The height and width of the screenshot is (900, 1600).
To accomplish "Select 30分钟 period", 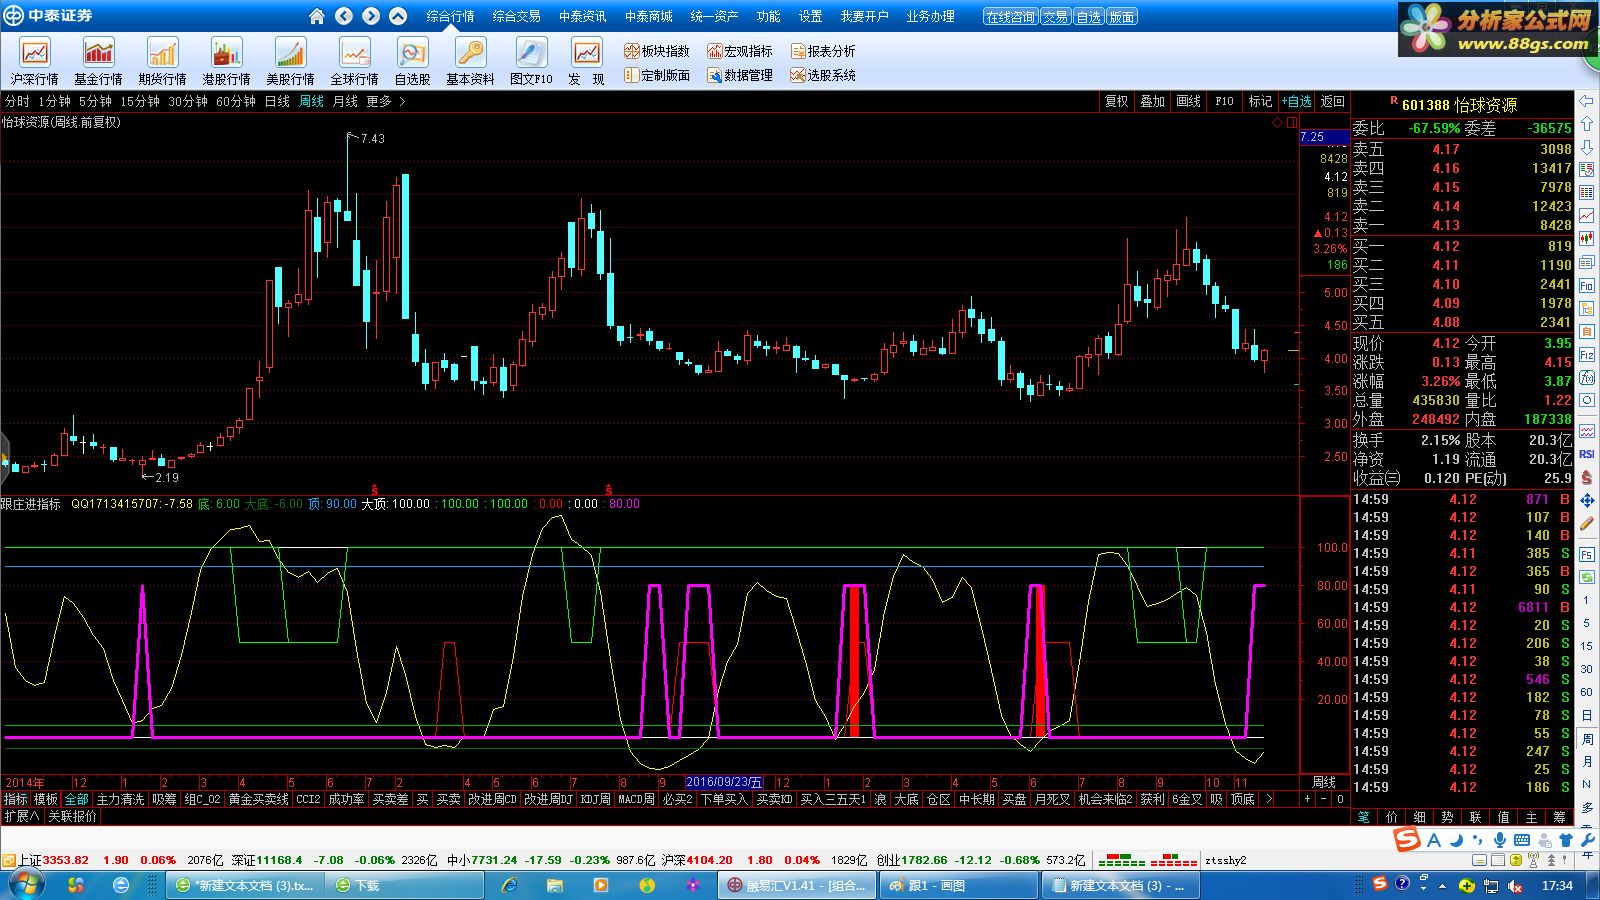I will coord(188,101).
